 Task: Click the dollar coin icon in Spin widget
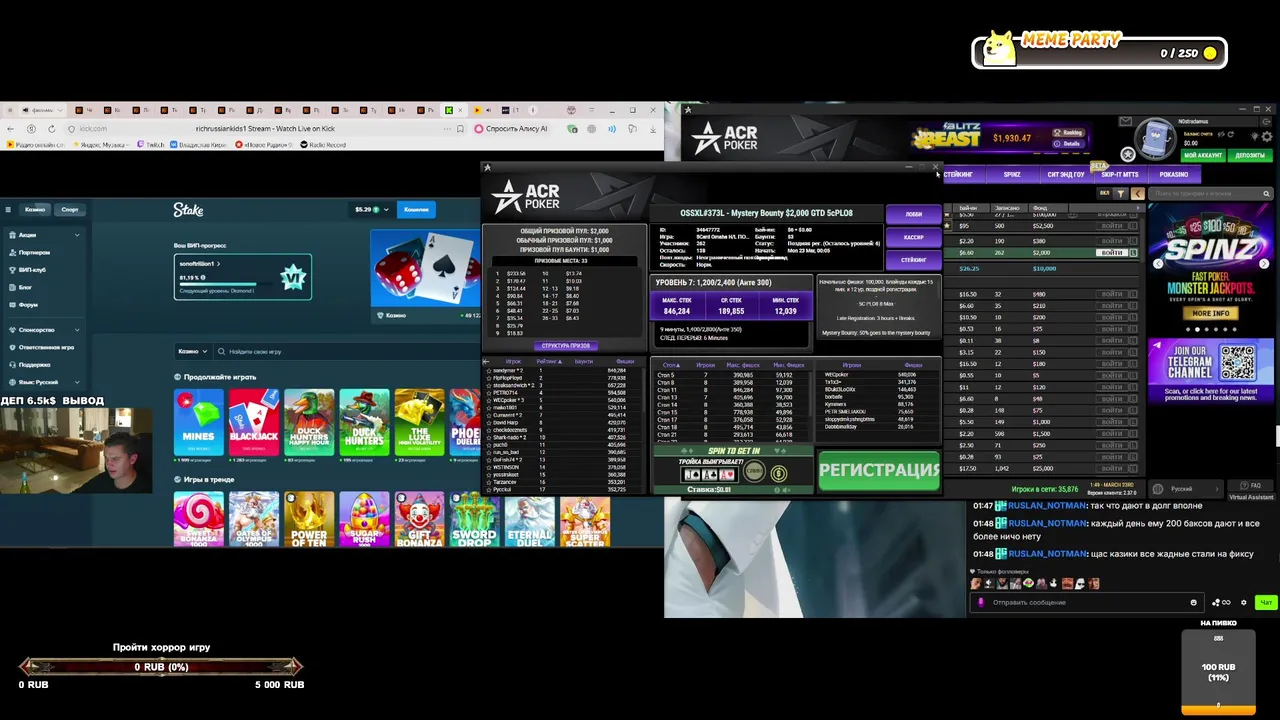[779, 474]
